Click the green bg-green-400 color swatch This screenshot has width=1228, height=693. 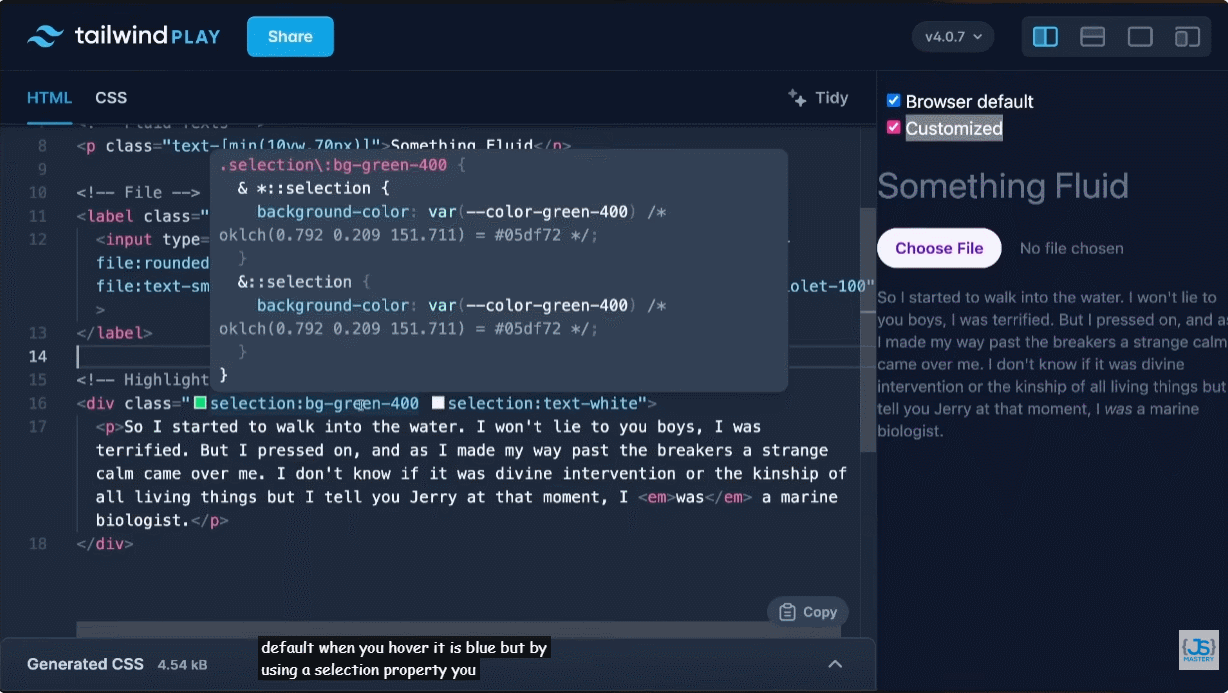click(x=200, y=403)
